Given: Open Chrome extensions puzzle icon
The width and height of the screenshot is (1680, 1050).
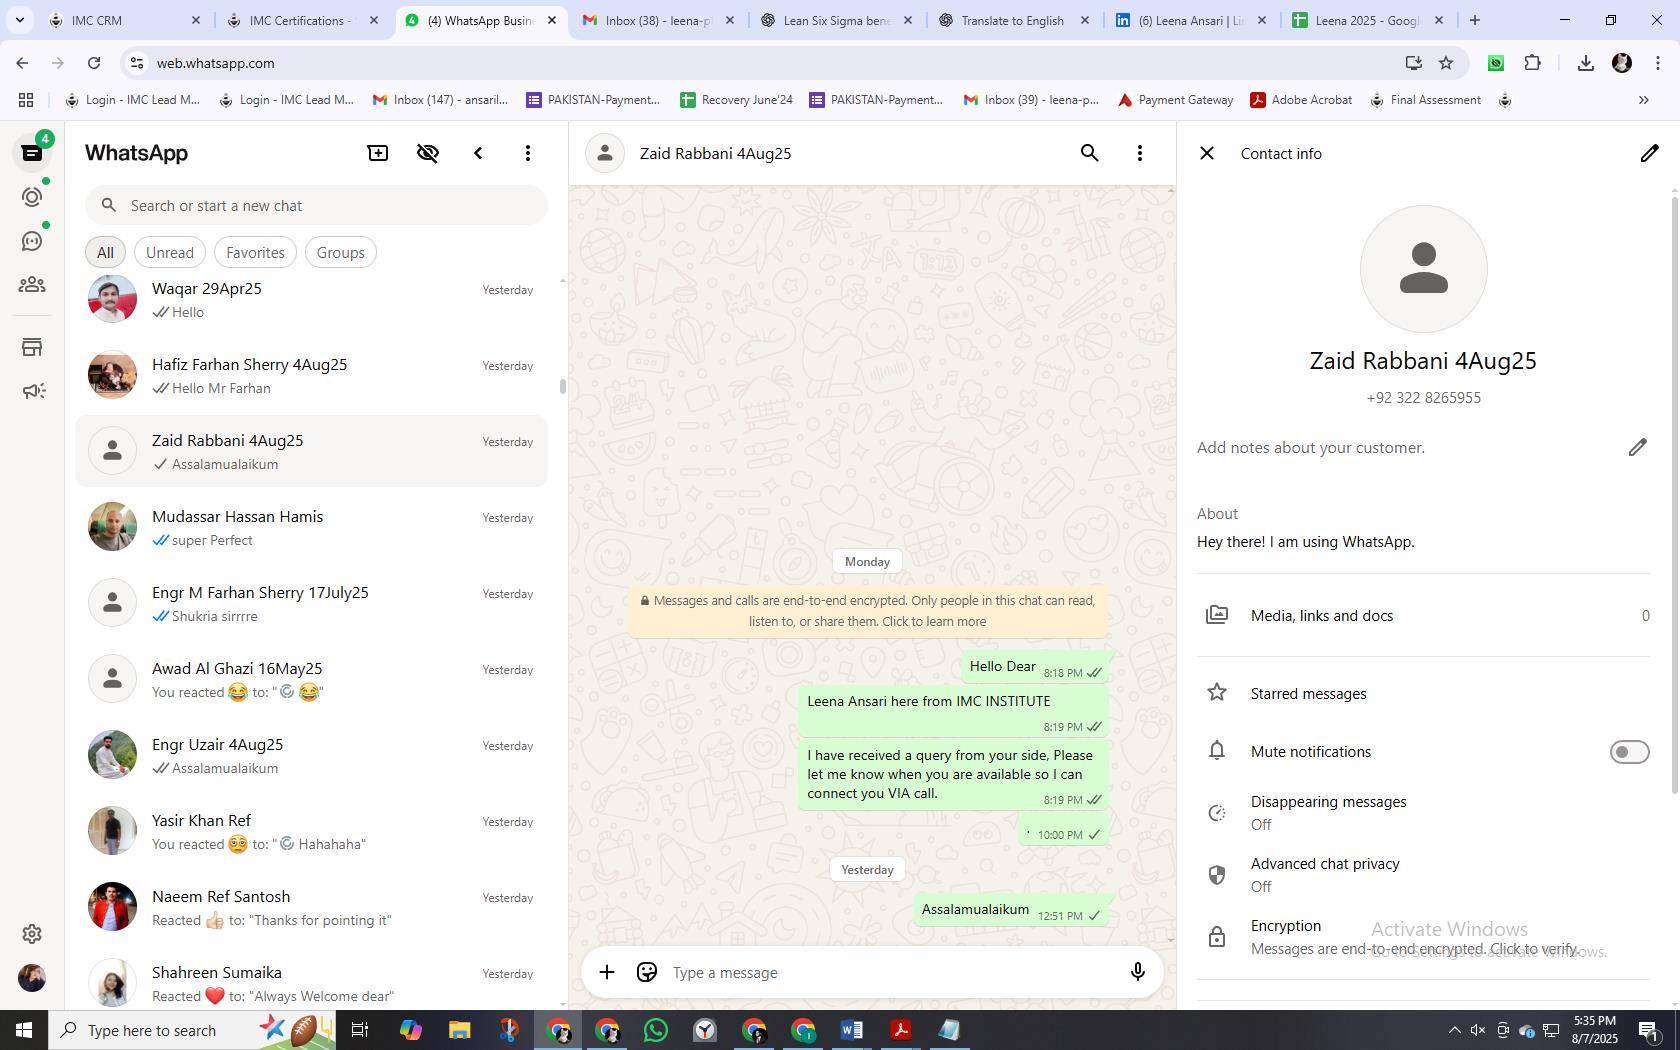Looking at the screenshot, I should (x=1532, y=63).
